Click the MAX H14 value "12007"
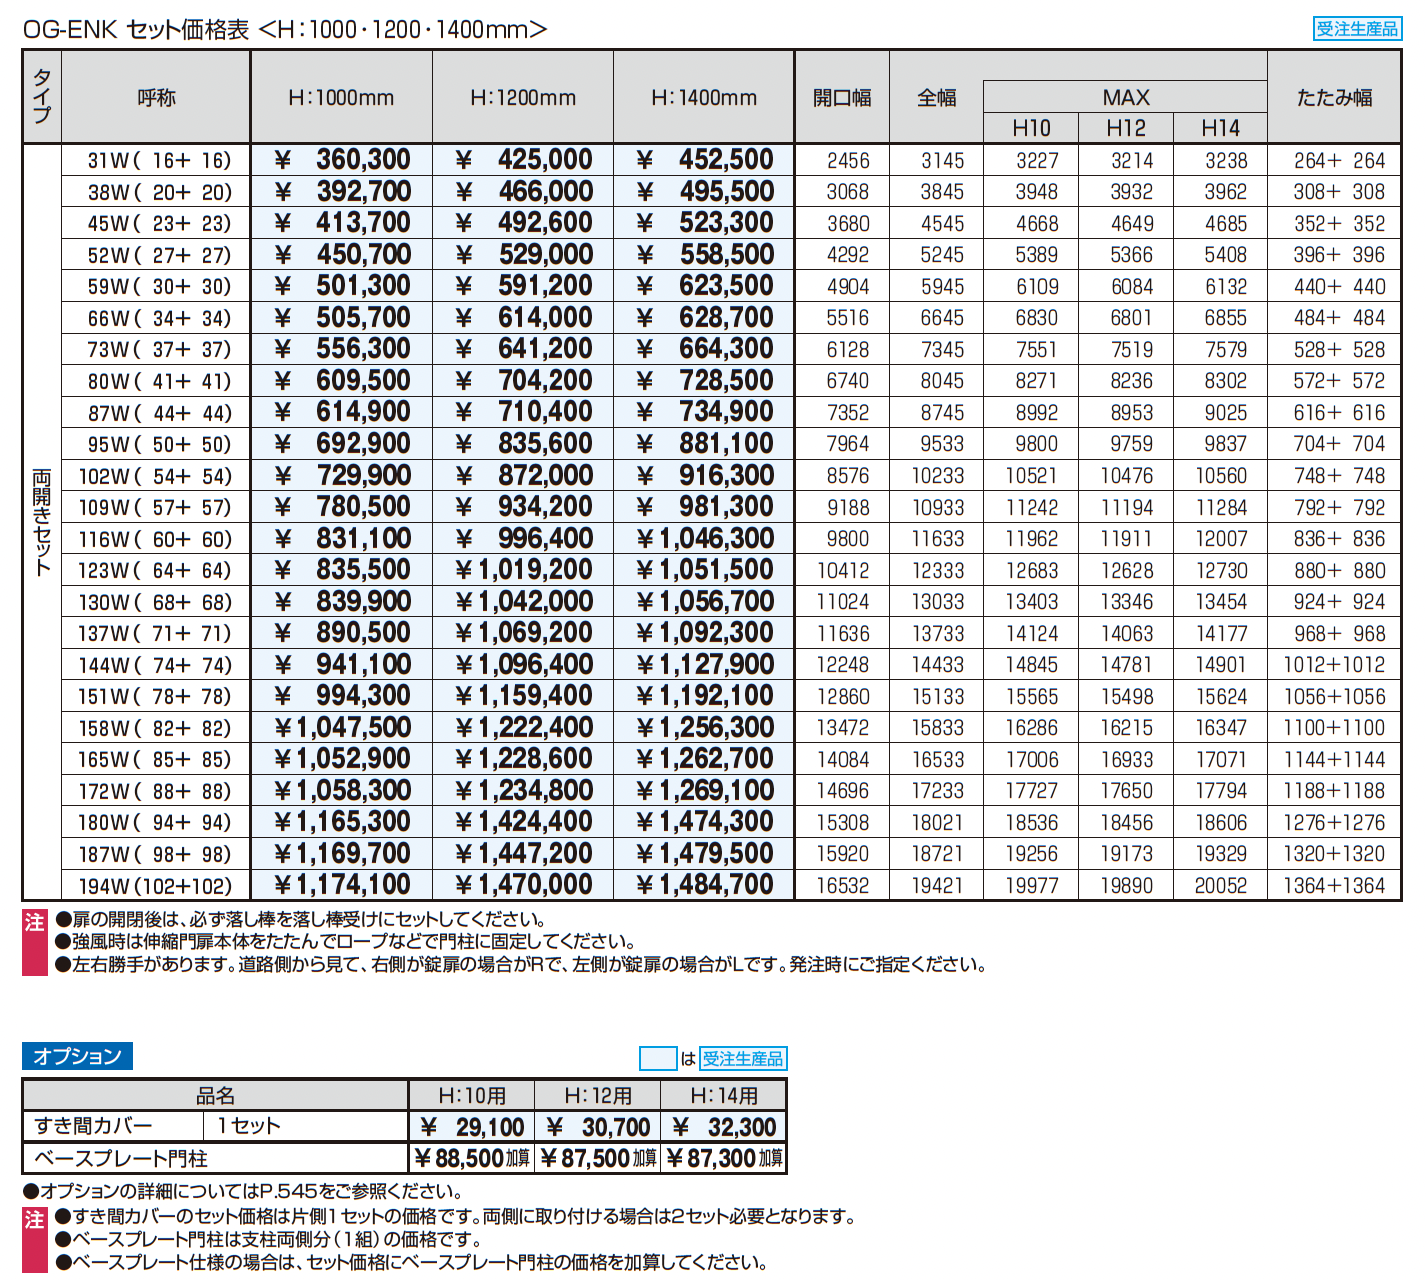Image resolution: width=1426 pixels, height=1280 pixels. (1222, 539)
